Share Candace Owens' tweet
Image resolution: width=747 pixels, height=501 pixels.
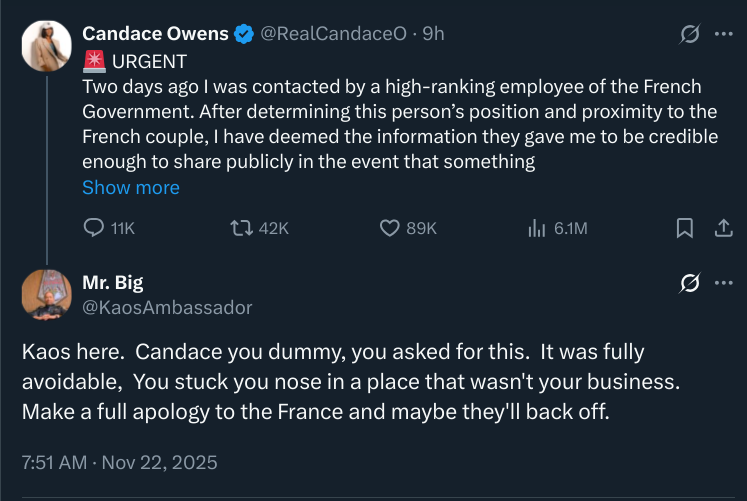click(x=723, y=228)
